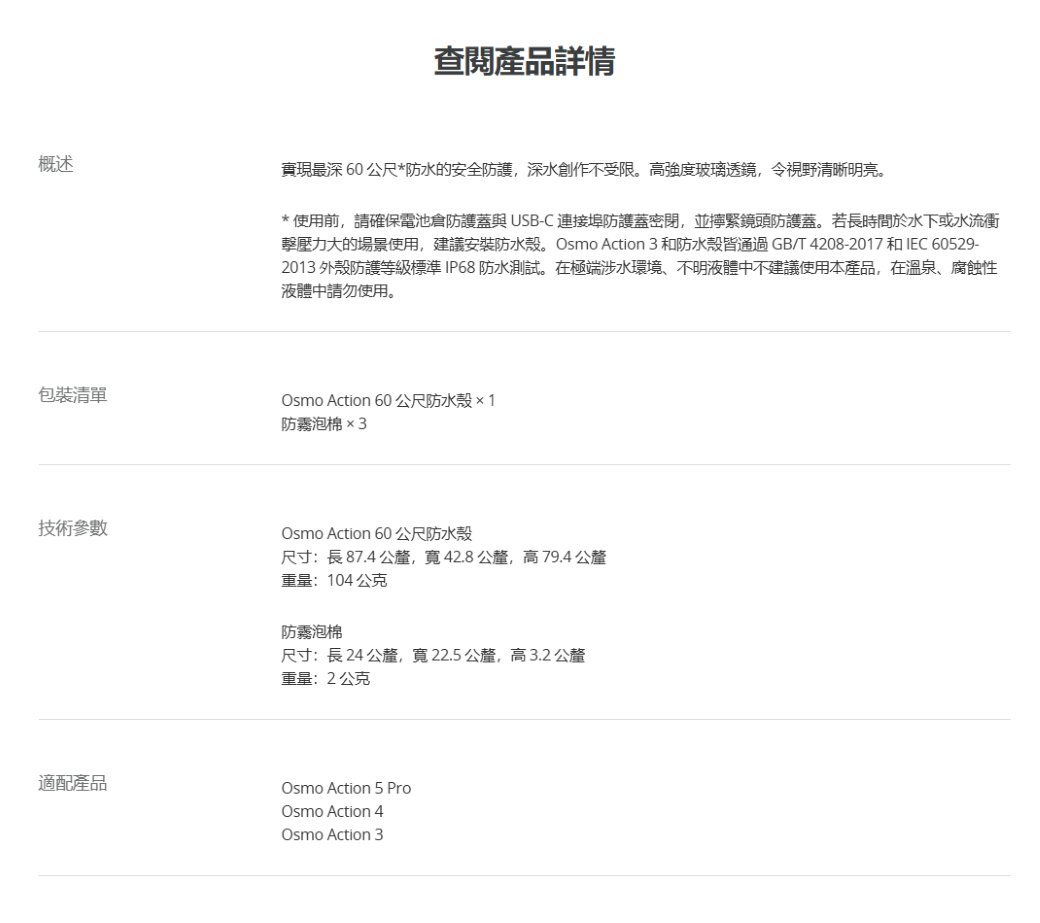Click the text 液體中請勿使用
Viewport: 1040px width, 923px height.
pyautogui.click(x=338, y=291)
